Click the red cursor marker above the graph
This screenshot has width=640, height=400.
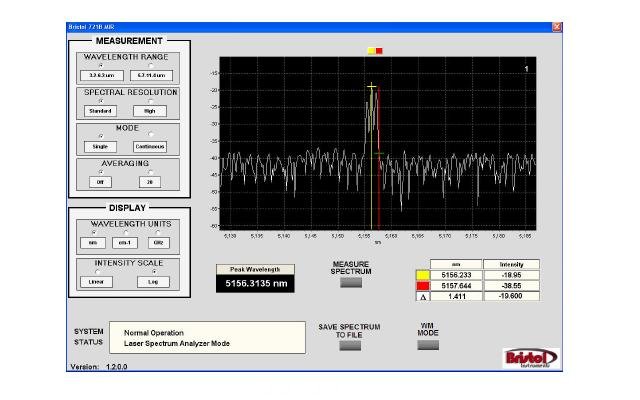tap(379, 50)
